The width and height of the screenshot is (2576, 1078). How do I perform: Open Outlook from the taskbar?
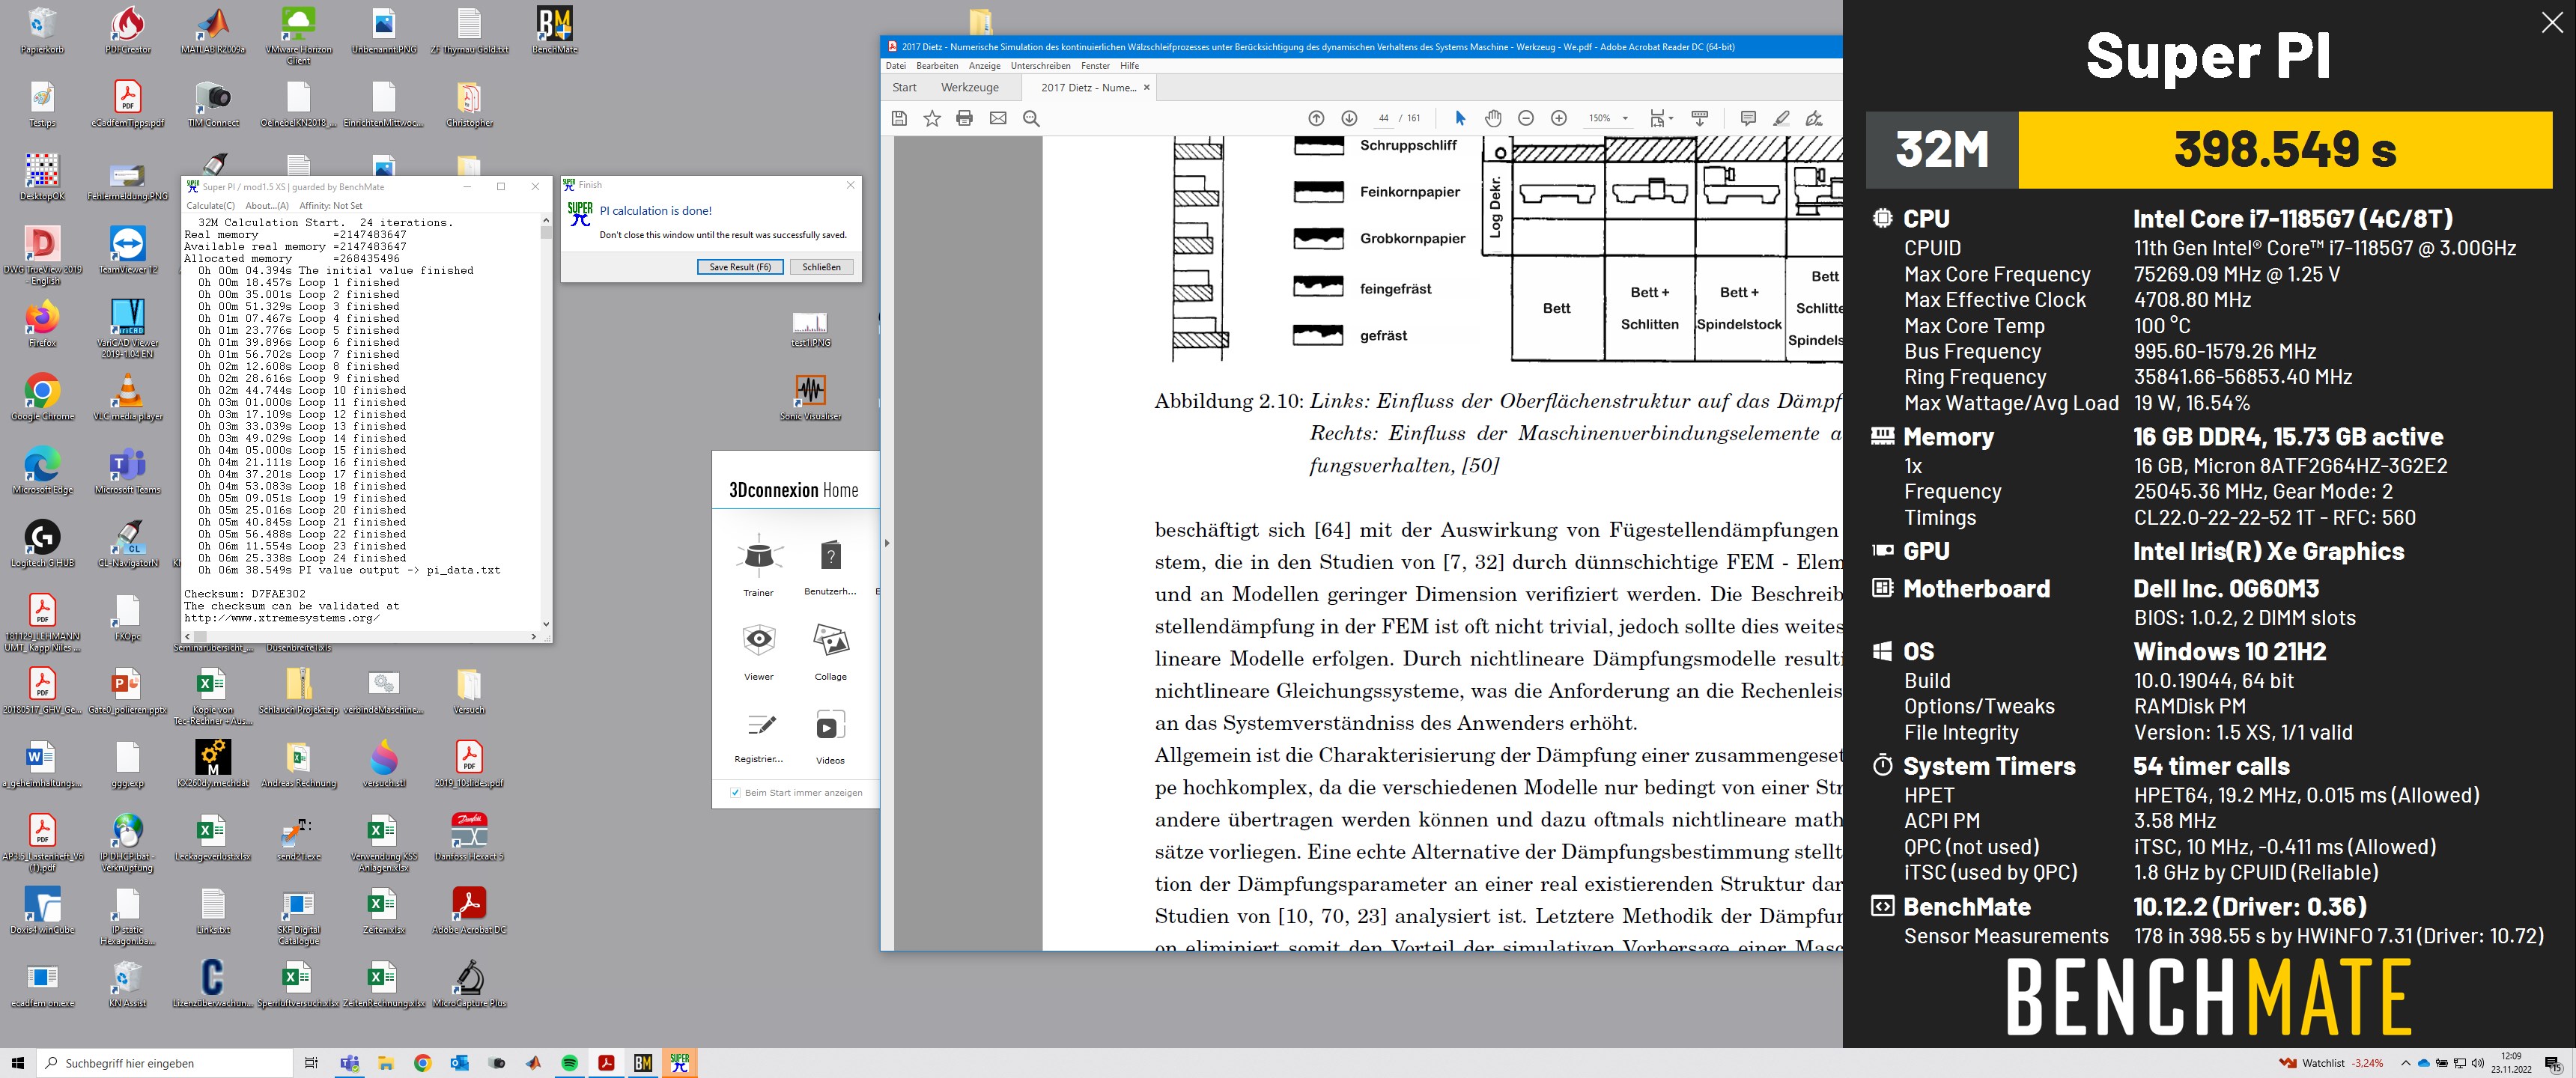click(x=459, y=1063)
